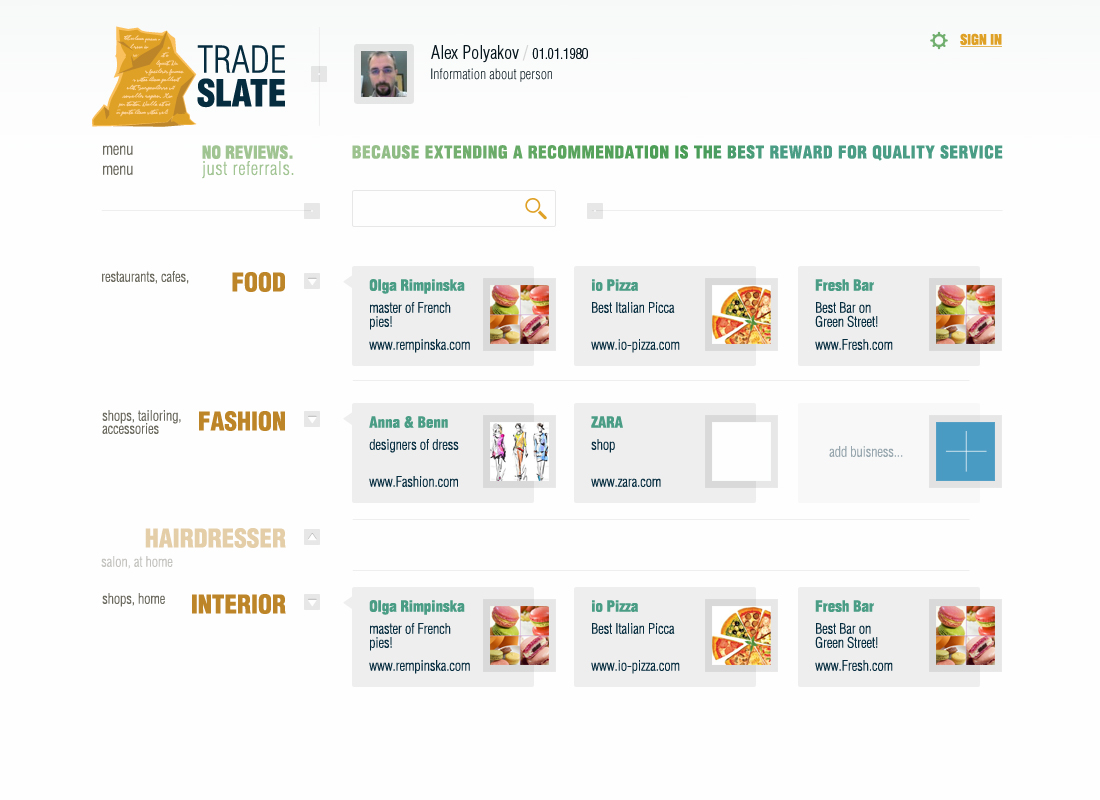Open the www.rempinska.com link in Food row
This screenshot has width=1100, height=800.
(419, 345)
